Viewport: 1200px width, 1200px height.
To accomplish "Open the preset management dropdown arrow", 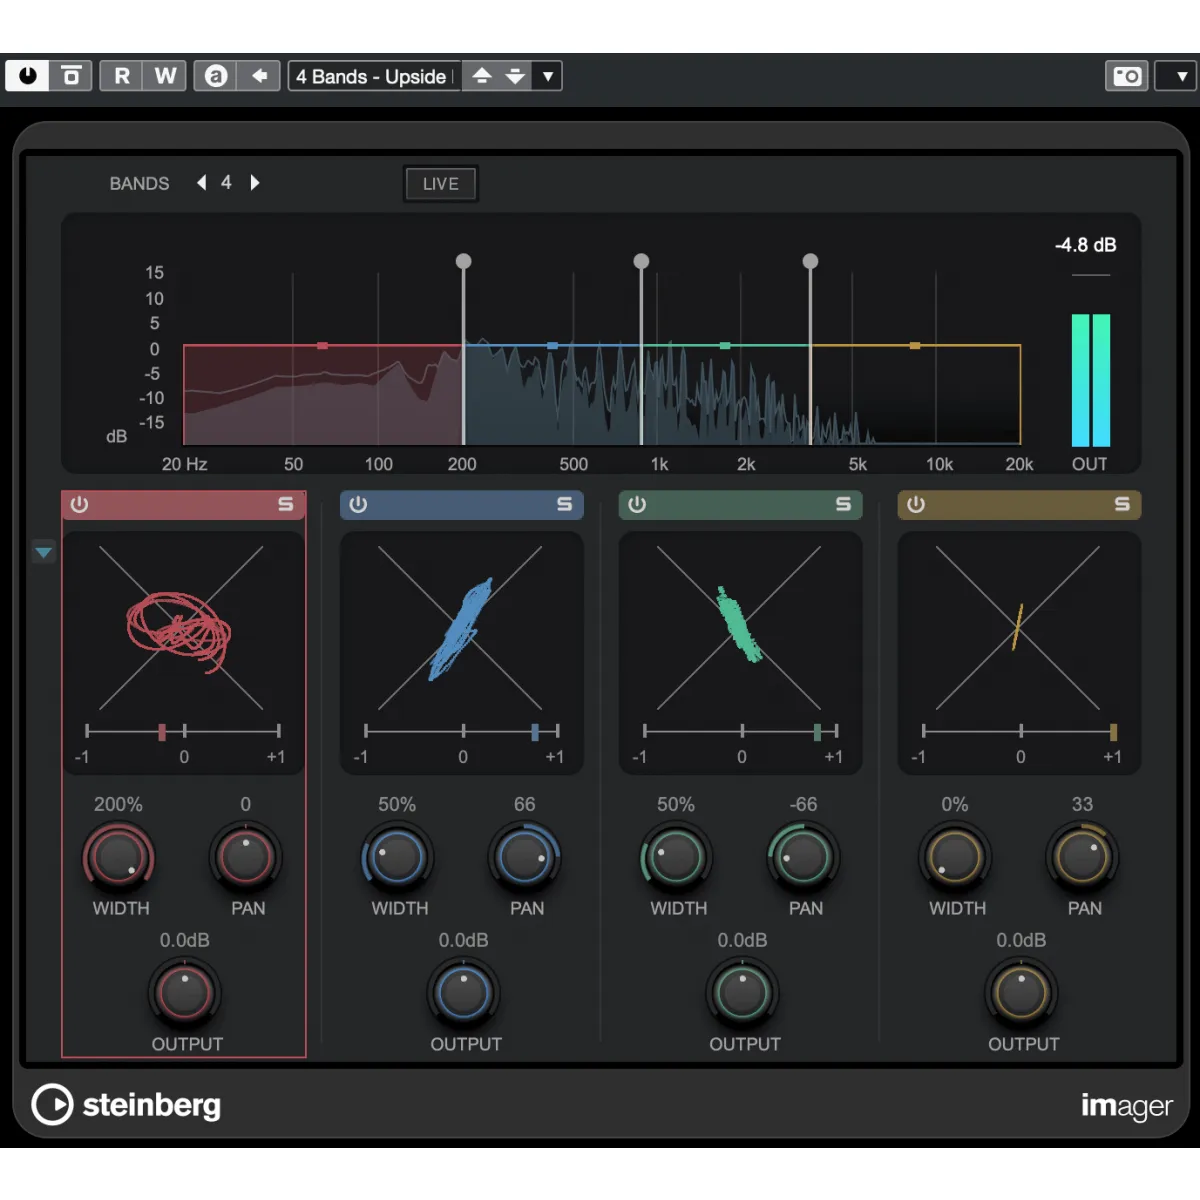I will (547, 76).
